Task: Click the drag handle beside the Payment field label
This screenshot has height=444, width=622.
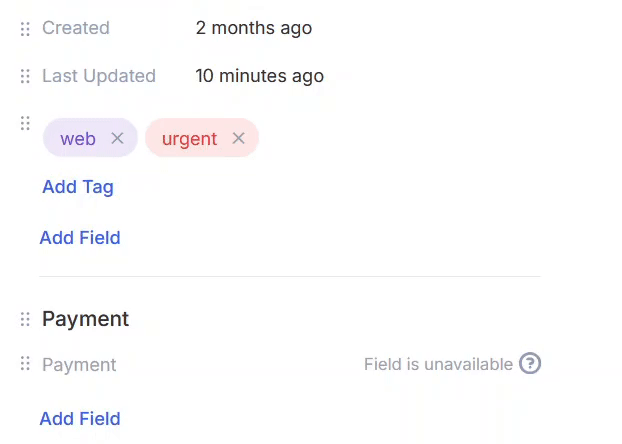Action: [x=26, y=365]
